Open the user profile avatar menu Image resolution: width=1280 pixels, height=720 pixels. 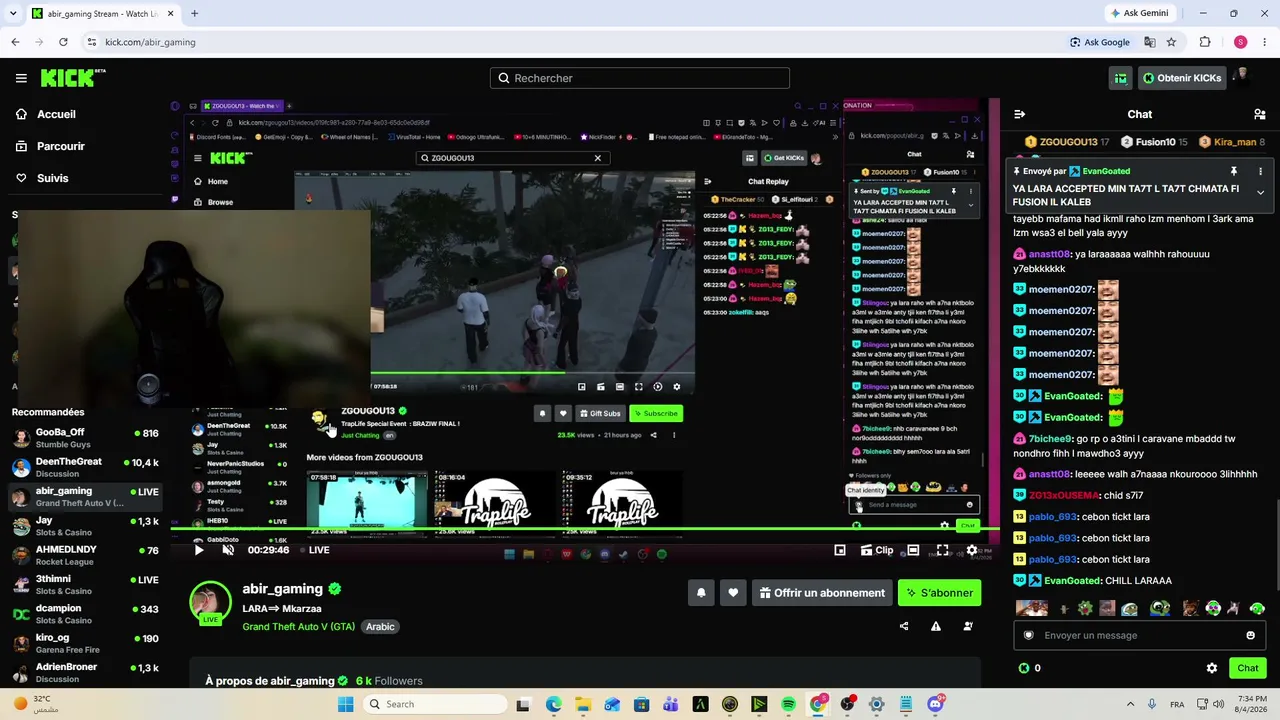(x=1243, y=77)
